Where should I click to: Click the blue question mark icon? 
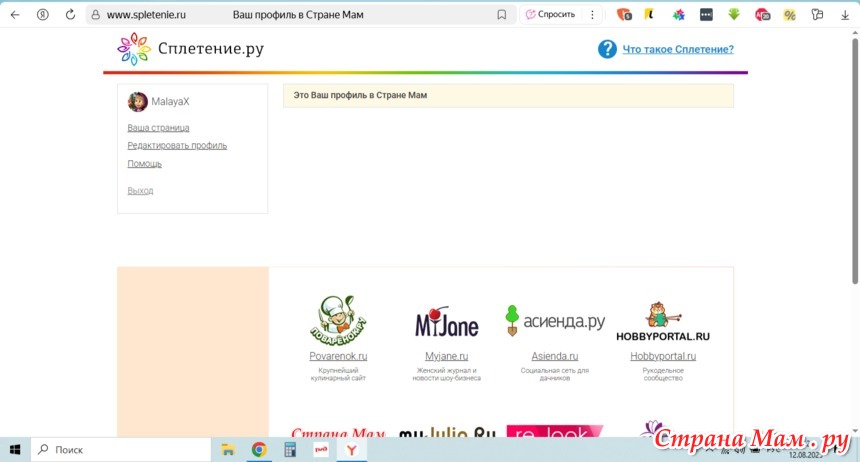coord(607,49)
